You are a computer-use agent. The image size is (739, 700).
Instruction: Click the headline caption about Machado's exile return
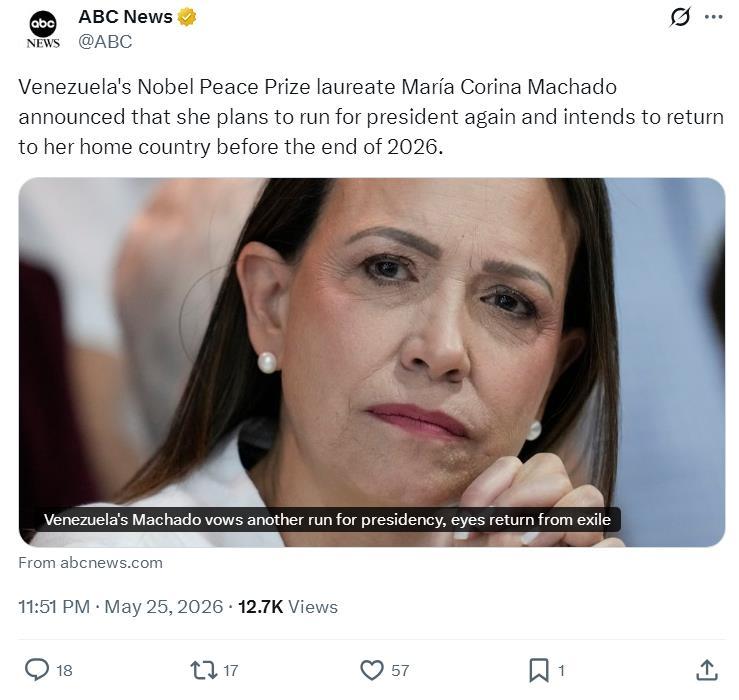click(x=327, y=519)
